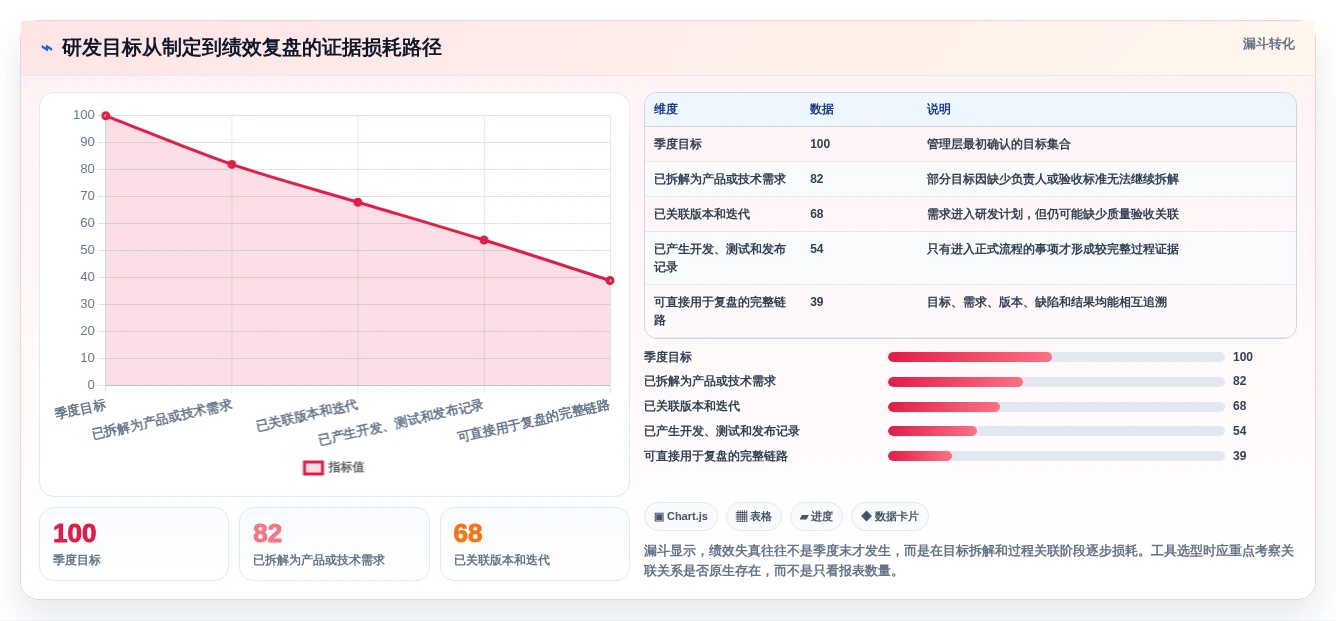The width and height of the screenshot is (1336, 621).
Task: Click the 可直接用于复盘的完整链路 progress bar
Action: point(1056,456)
